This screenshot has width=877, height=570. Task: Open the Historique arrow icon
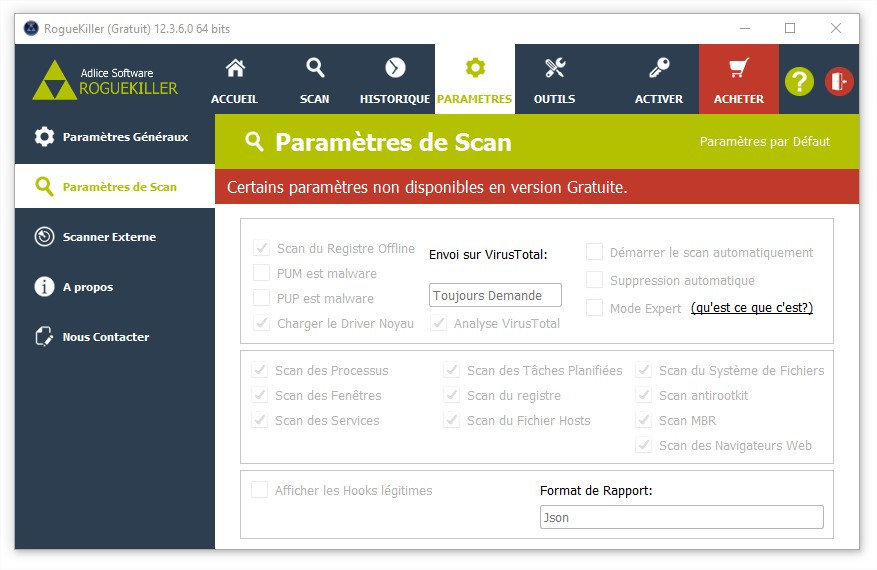coord(395,68)
